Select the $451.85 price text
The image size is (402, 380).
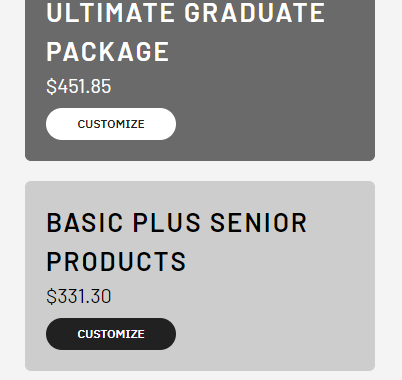click(79, 86)
